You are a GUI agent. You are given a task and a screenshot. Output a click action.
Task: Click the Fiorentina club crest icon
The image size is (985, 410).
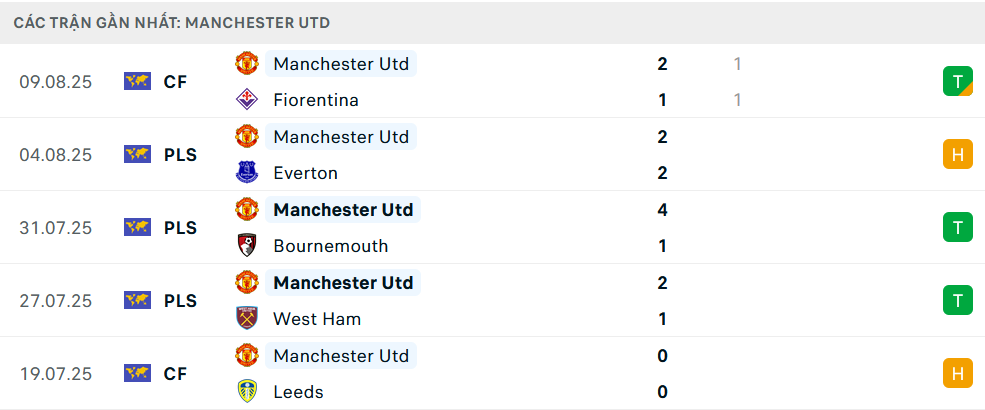tap(246, 100)
